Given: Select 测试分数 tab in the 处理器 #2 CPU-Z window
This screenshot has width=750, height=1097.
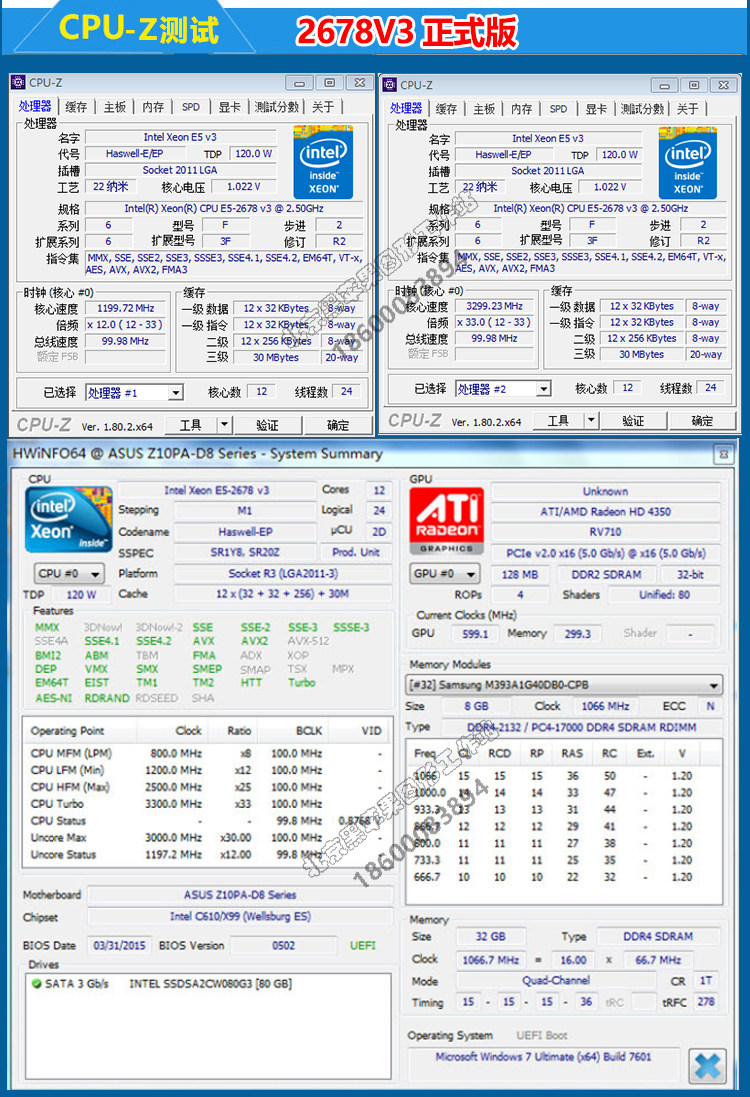Looking at the screenshot, I should point(643,109).
